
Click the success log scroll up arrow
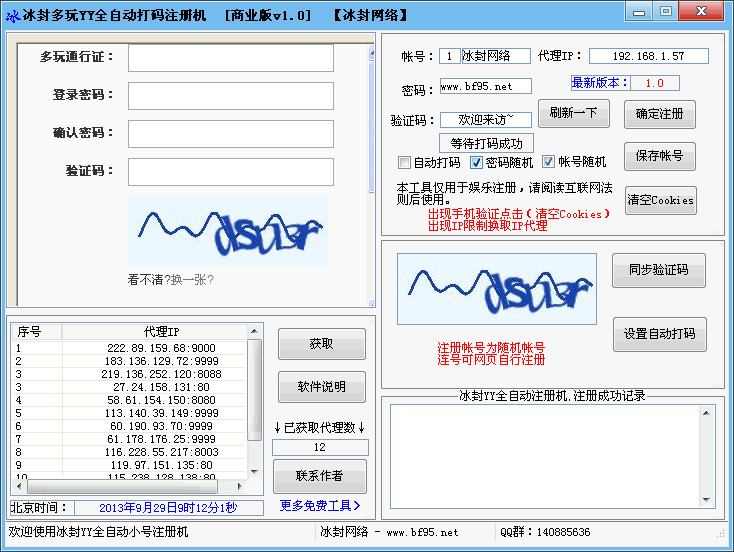coord(707,413)
